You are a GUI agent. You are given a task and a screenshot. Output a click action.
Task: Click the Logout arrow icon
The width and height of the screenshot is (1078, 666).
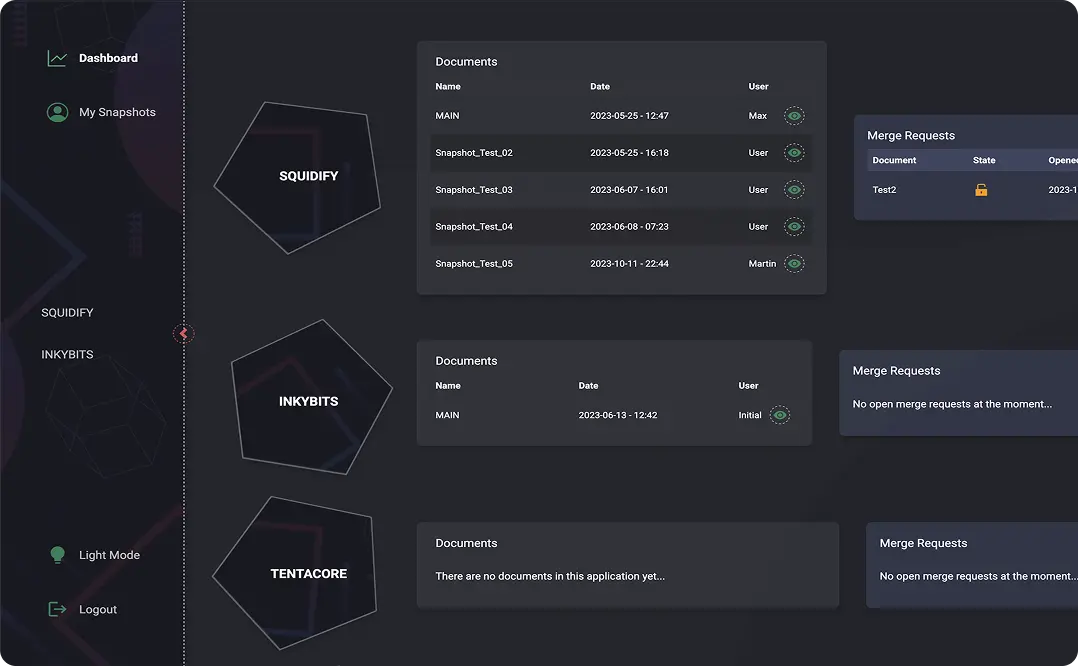[x=58, y=609]
